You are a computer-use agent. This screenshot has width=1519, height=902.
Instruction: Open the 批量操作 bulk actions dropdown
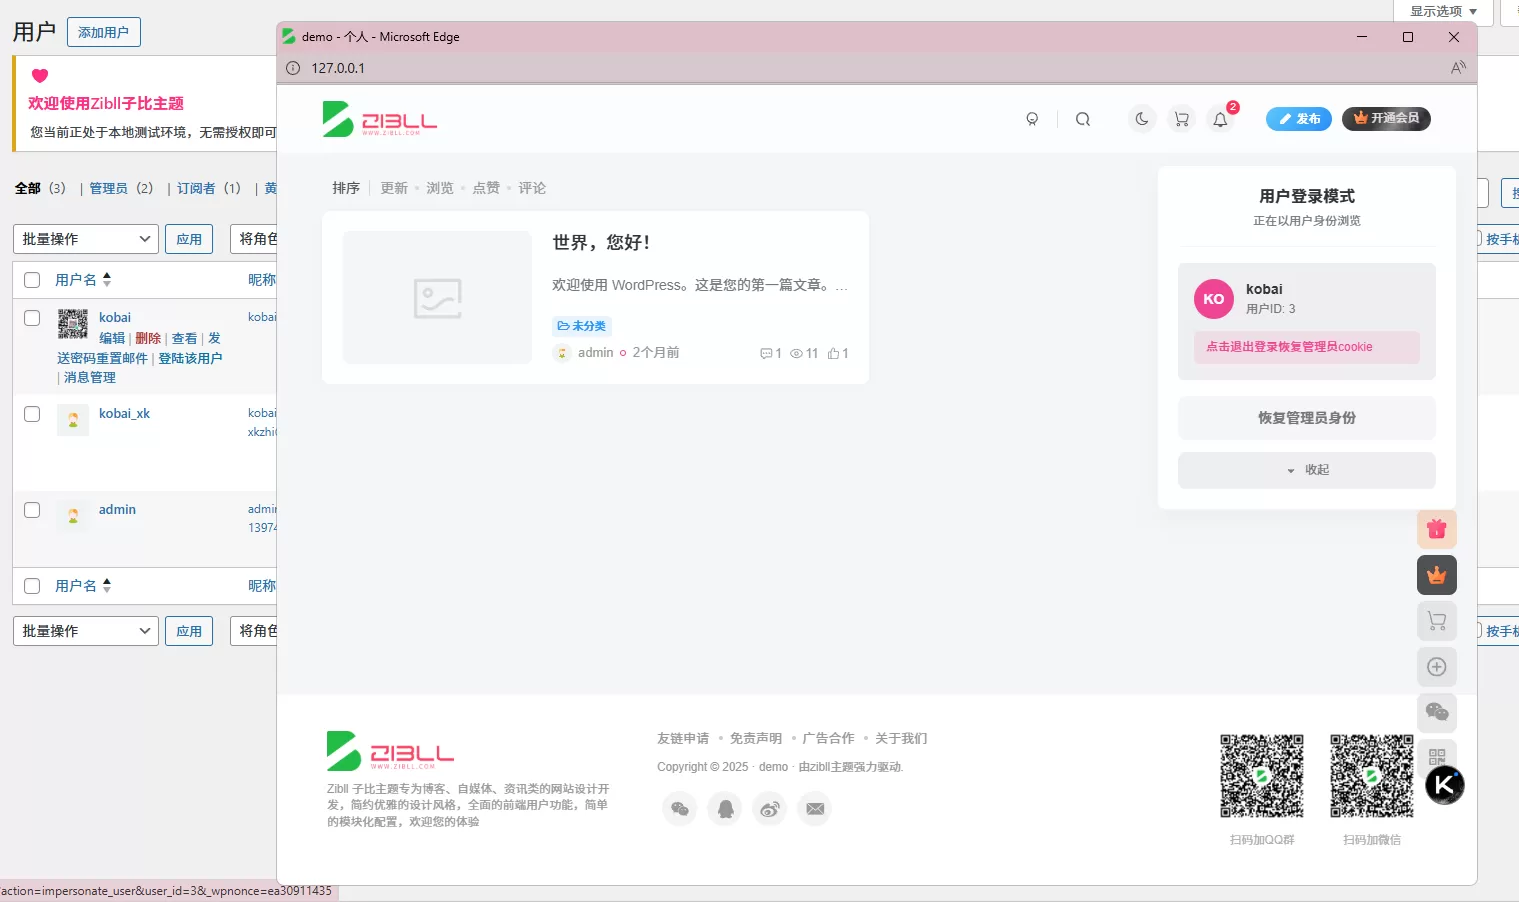point(85,238)
